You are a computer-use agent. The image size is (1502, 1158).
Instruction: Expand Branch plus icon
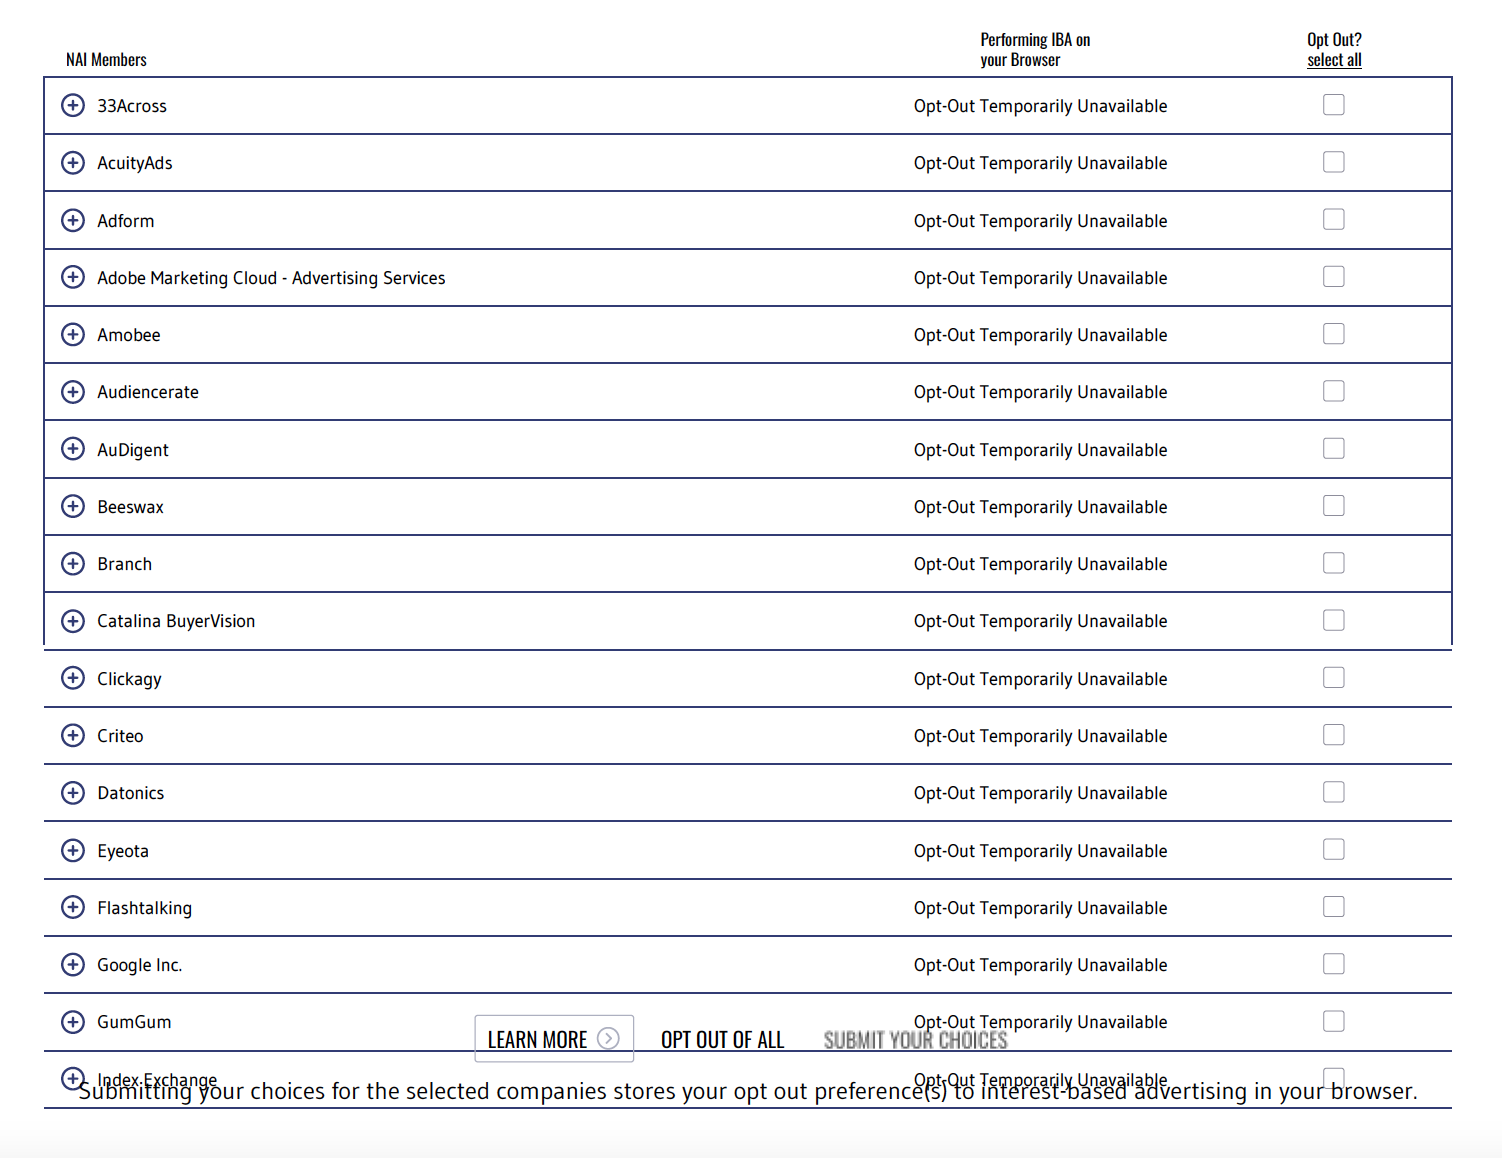73,563
